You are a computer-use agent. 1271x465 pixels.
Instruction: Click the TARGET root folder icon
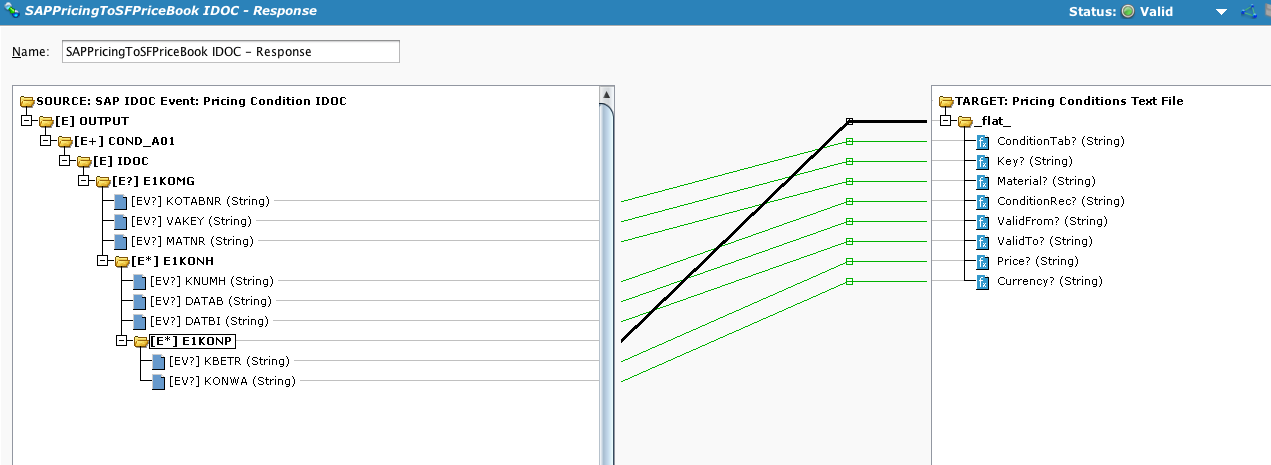946,101
